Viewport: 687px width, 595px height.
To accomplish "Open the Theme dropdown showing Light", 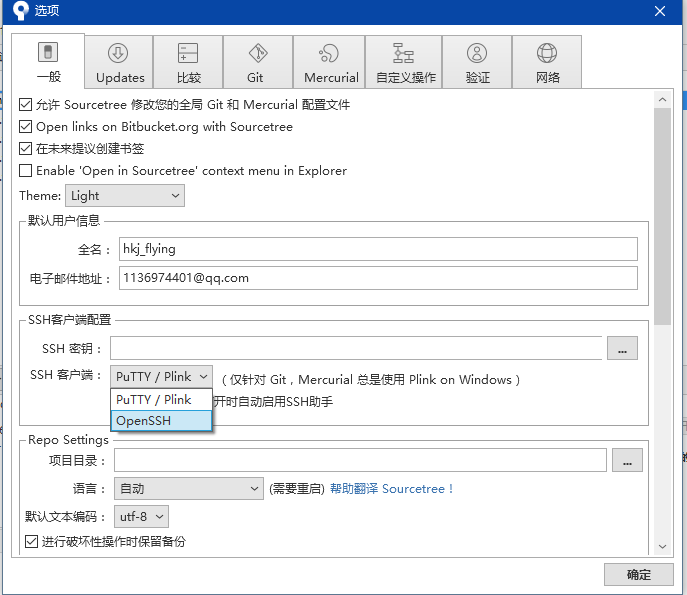I will tap(125, 195).
